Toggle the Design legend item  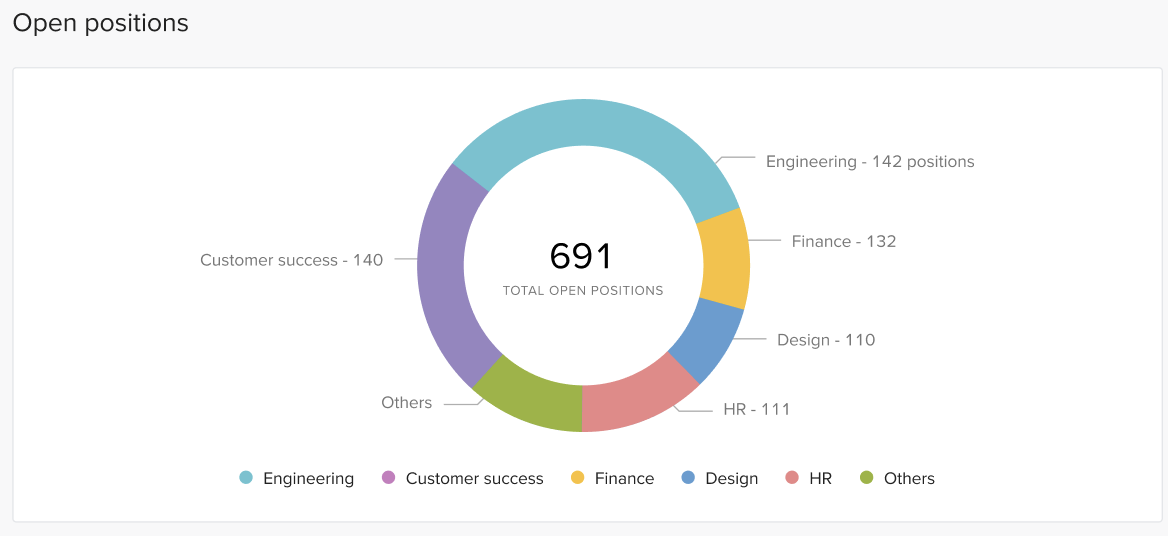pos(720,478)
